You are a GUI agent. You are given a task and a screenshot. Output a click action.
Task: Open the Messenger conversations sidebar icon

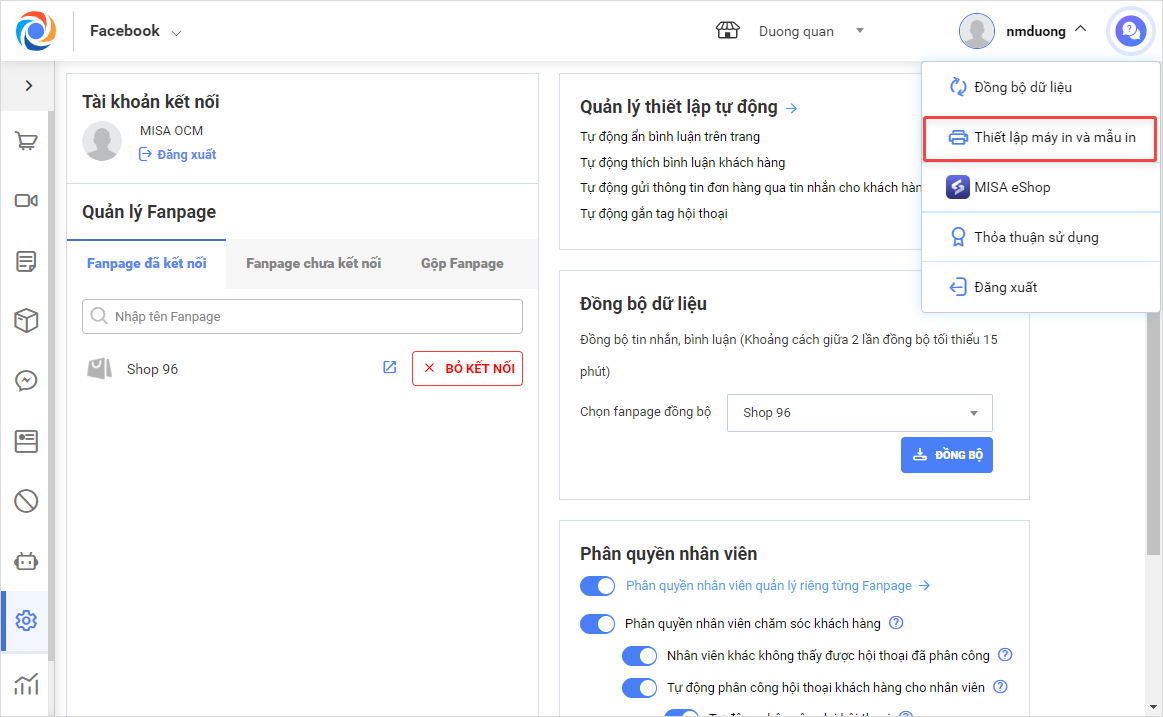click(26, 381)
